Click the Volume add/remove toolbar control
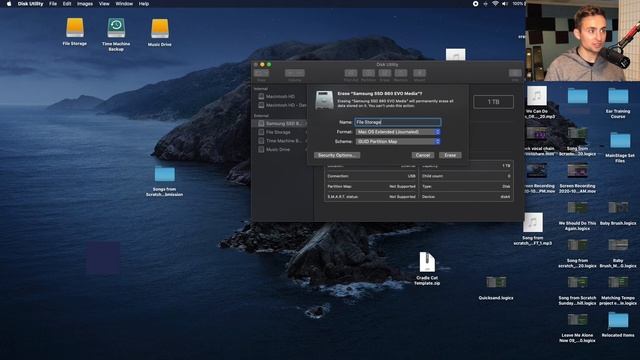The image size is (640, 360). (295, 73)
